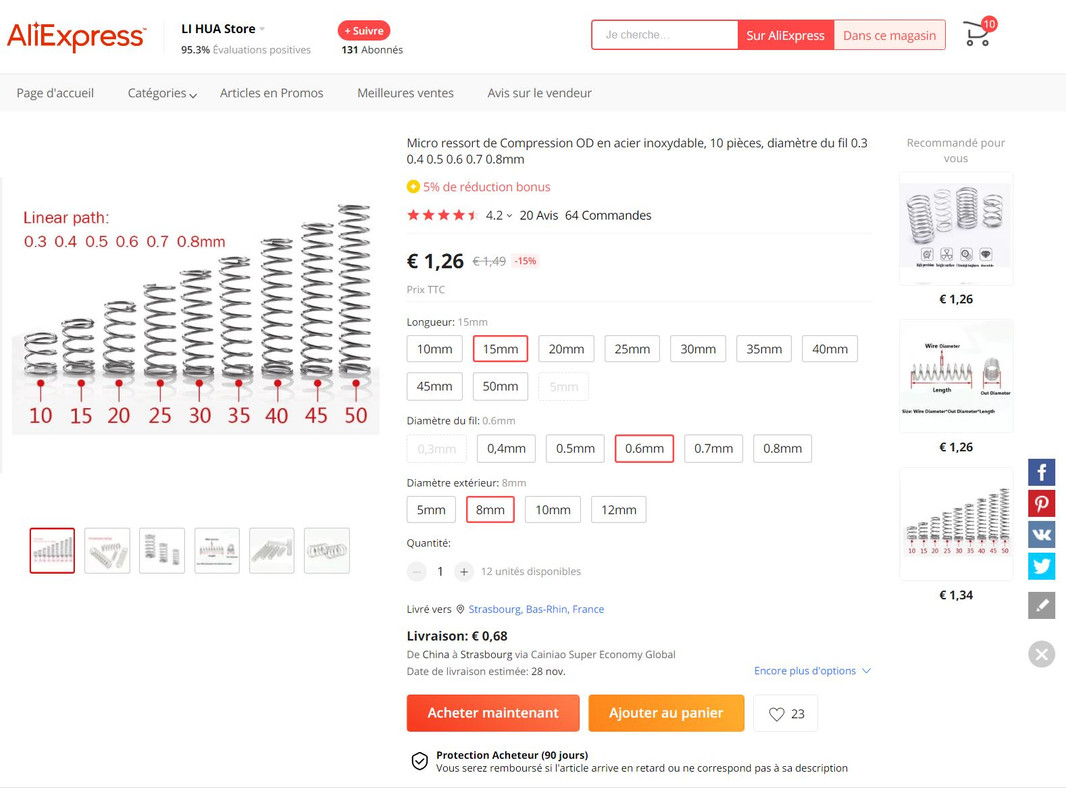Click Ajouter au panier button
The image size is (1066, 800).
[665, 713]
